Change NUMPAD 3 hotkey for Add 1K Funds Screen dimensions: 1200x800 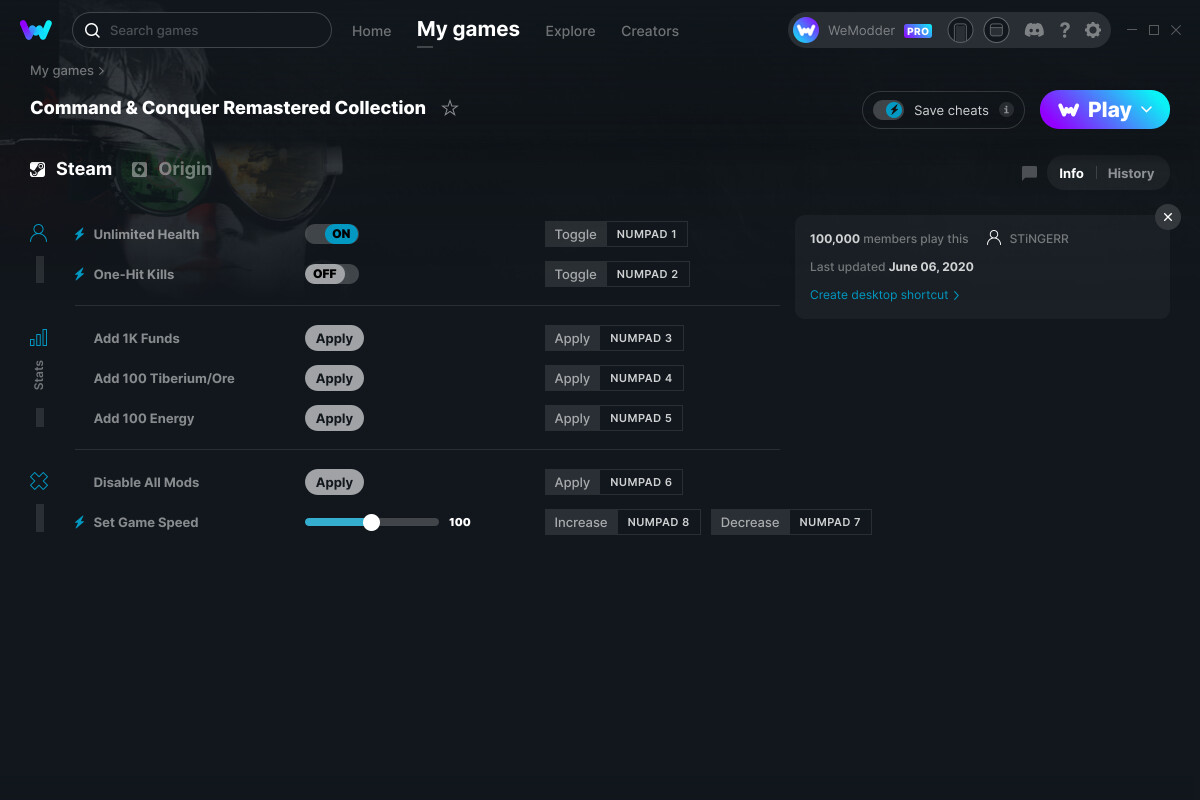click(641, 338)
